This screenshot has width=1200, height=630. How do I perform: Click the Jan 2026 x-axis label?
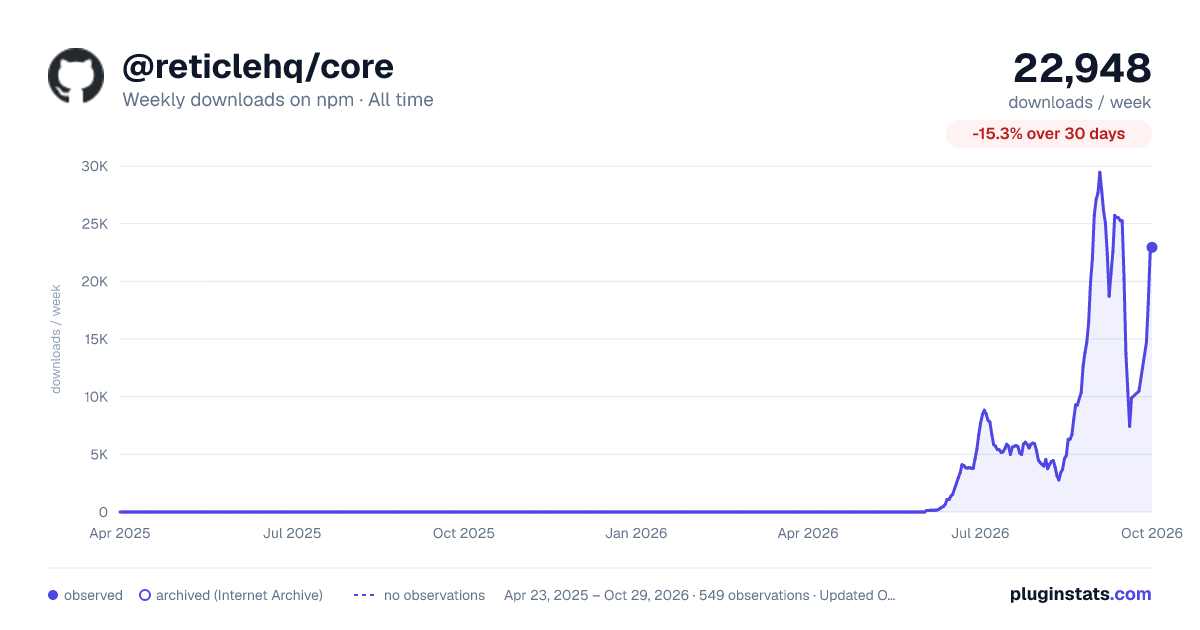637,533
